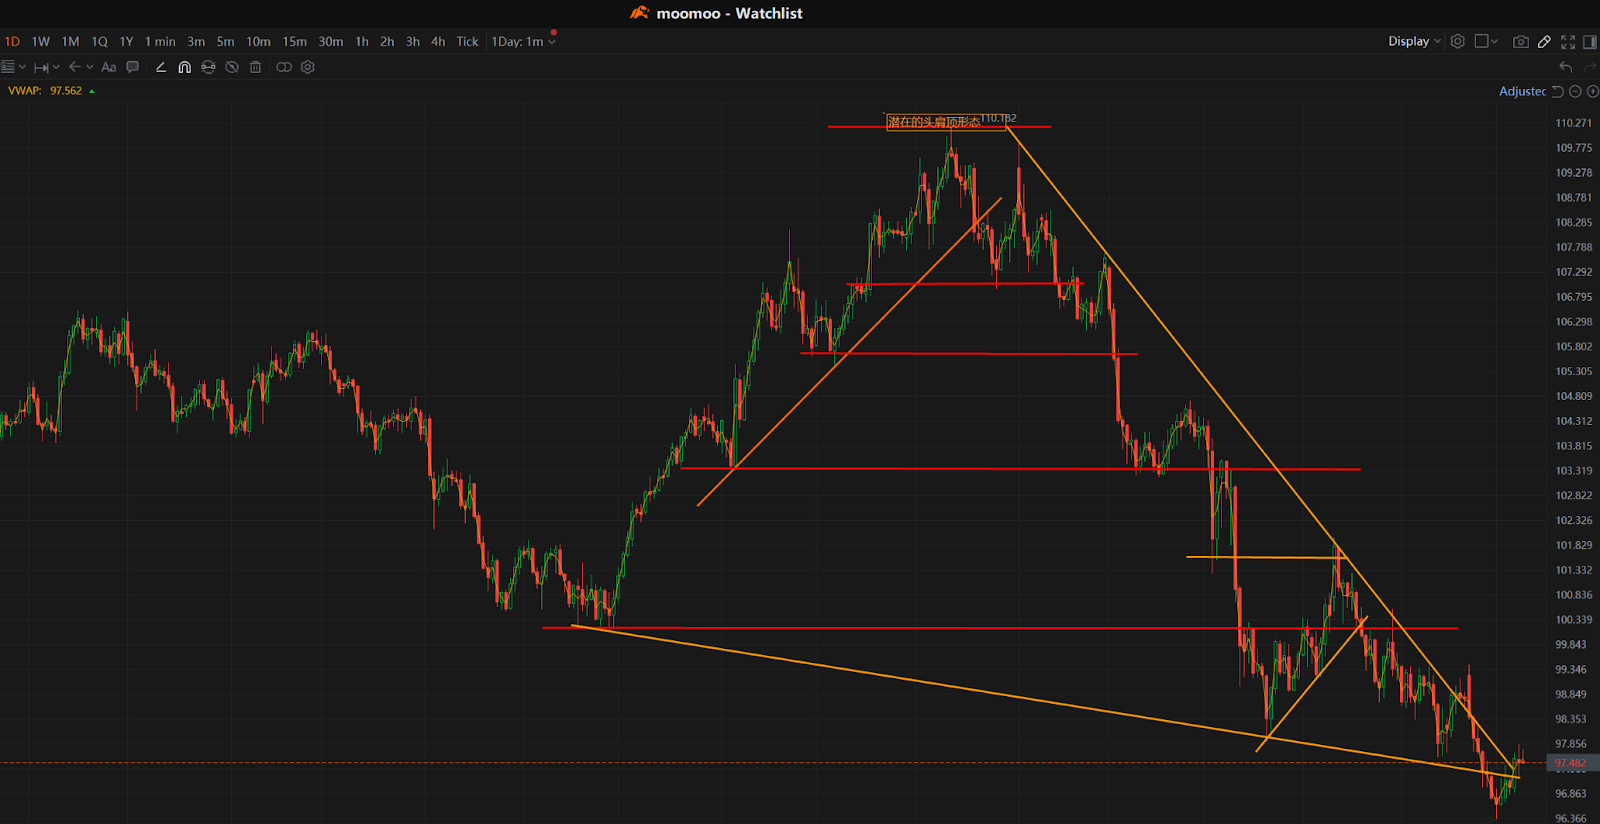Select the 4h interval

(x=438, y=42)
